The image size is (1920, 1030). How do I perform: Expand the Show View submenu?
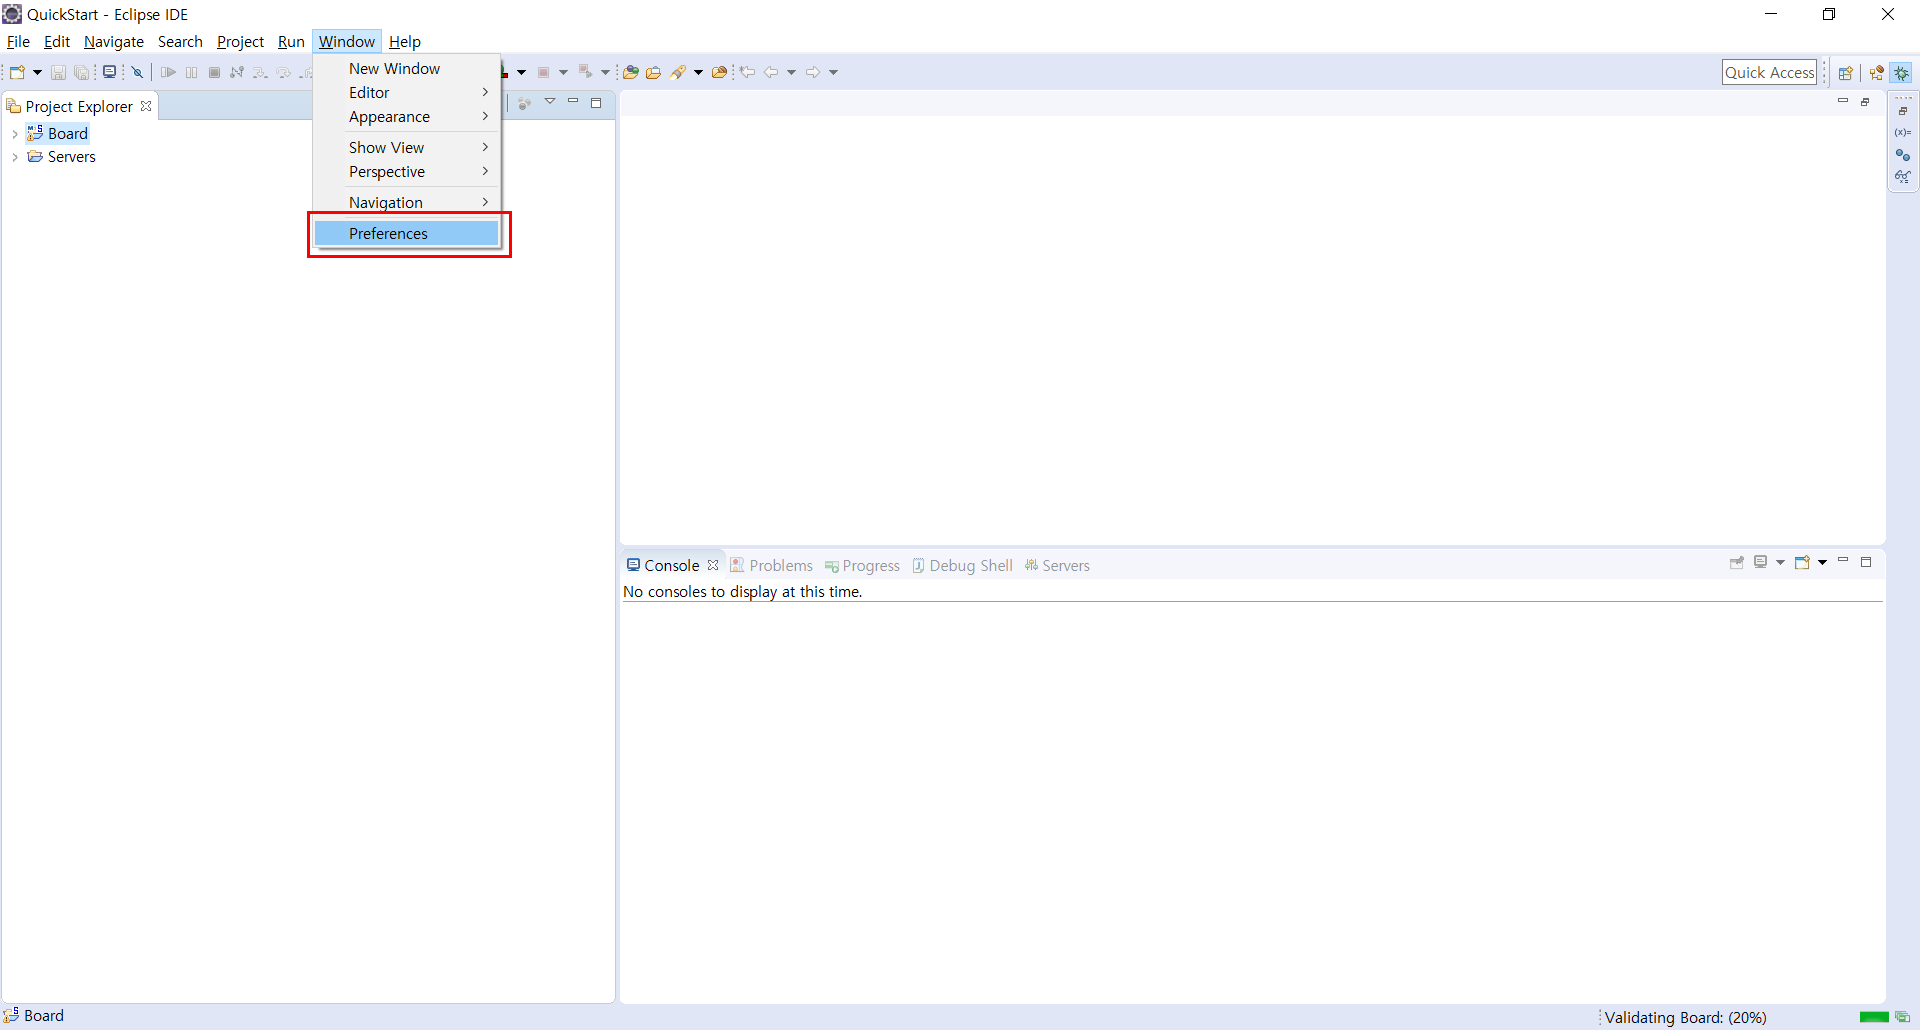pos(406,147)
